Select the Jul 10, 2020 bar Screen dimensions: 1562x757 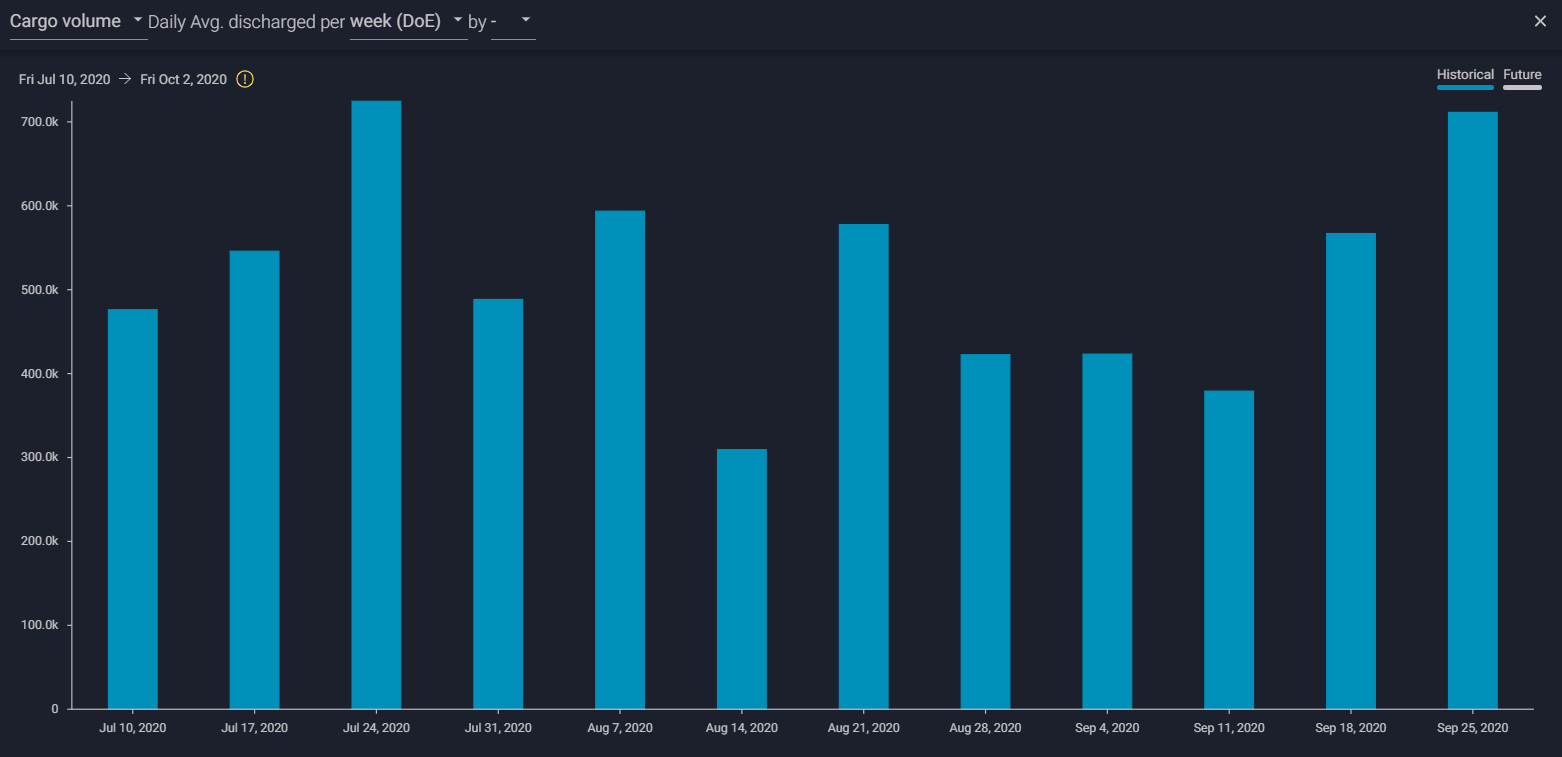133,509
